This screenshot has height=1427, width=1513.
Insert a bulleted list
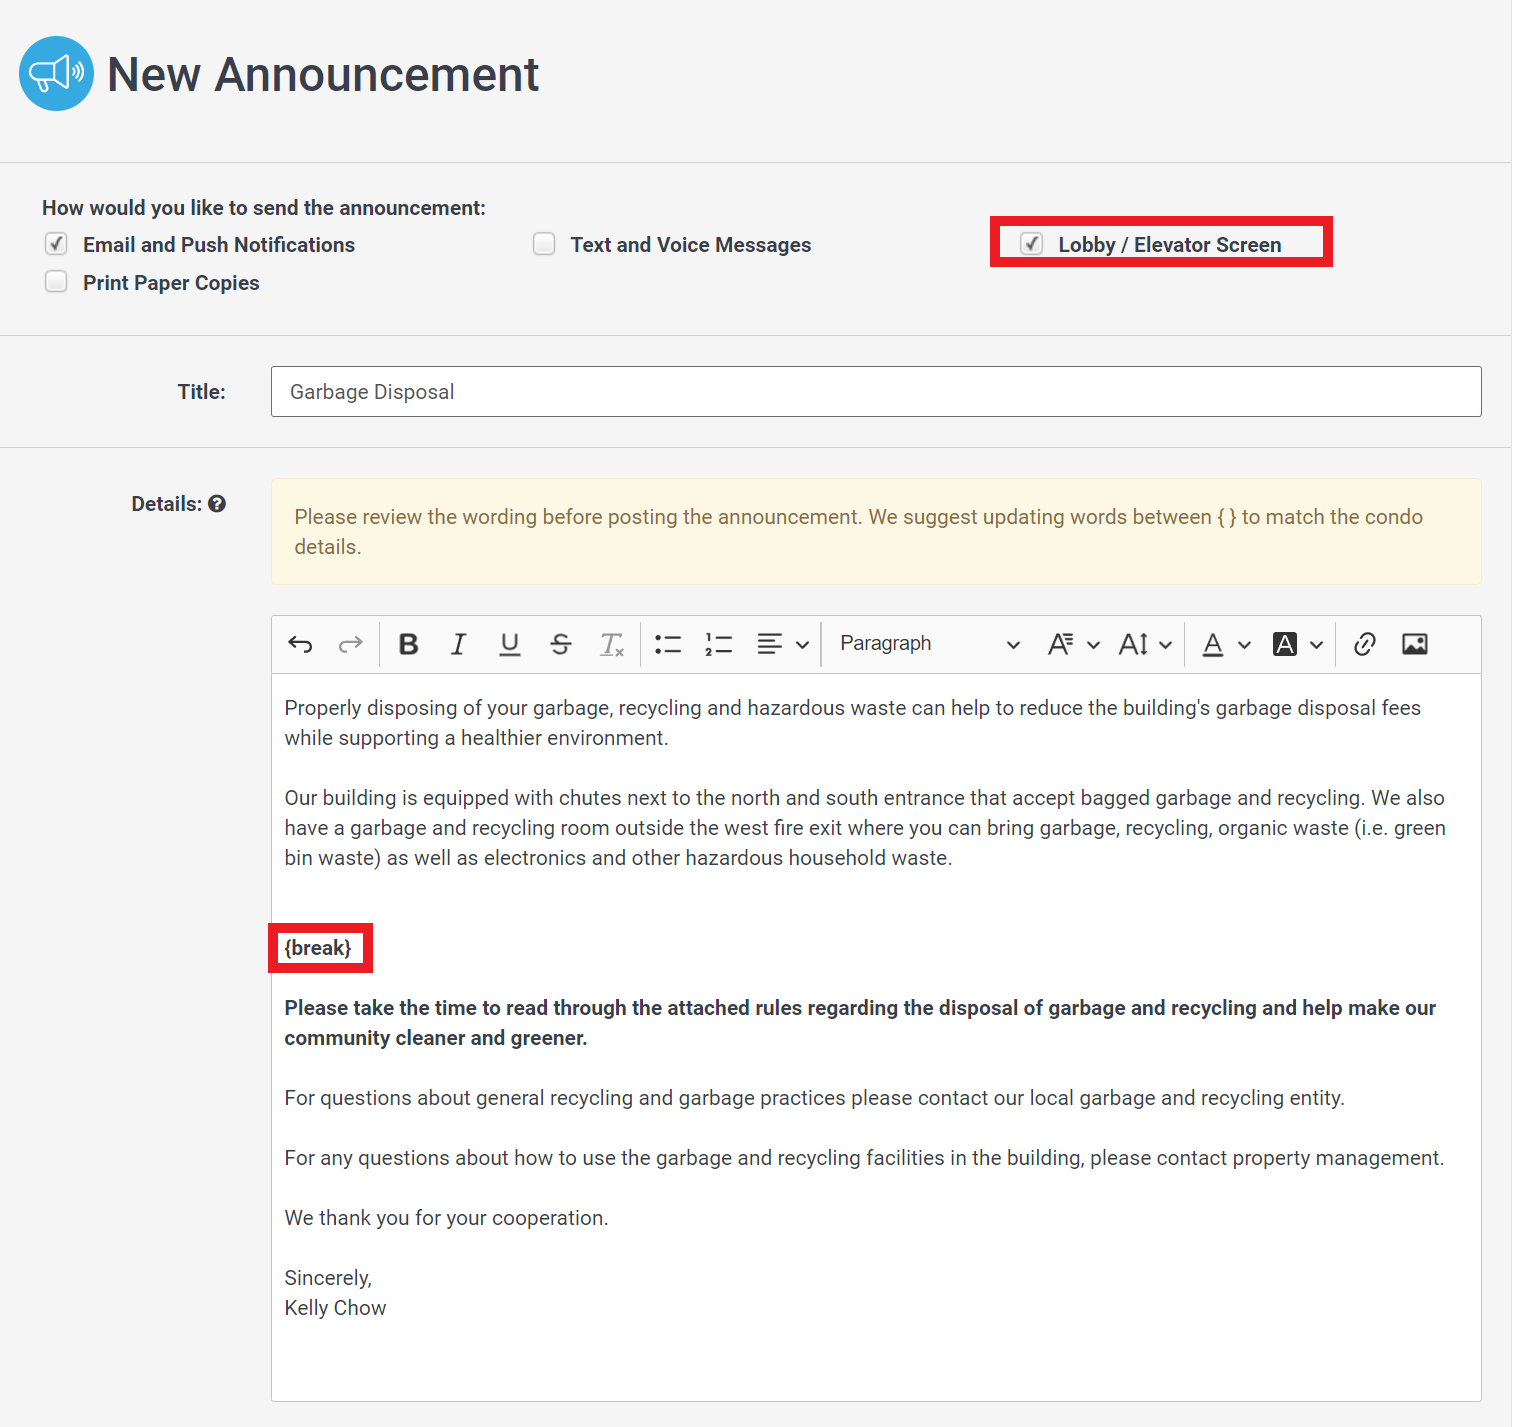coord(667,644)
